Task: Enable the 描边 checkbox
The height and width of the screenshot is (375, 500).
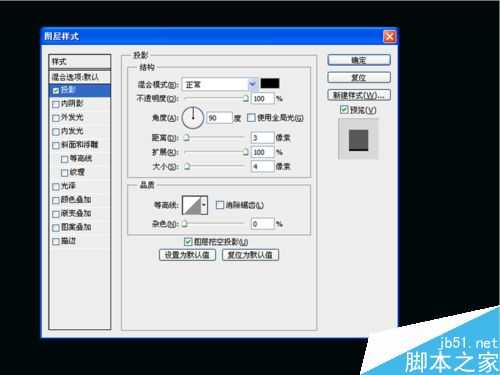Action: click(x=56, y=241)
